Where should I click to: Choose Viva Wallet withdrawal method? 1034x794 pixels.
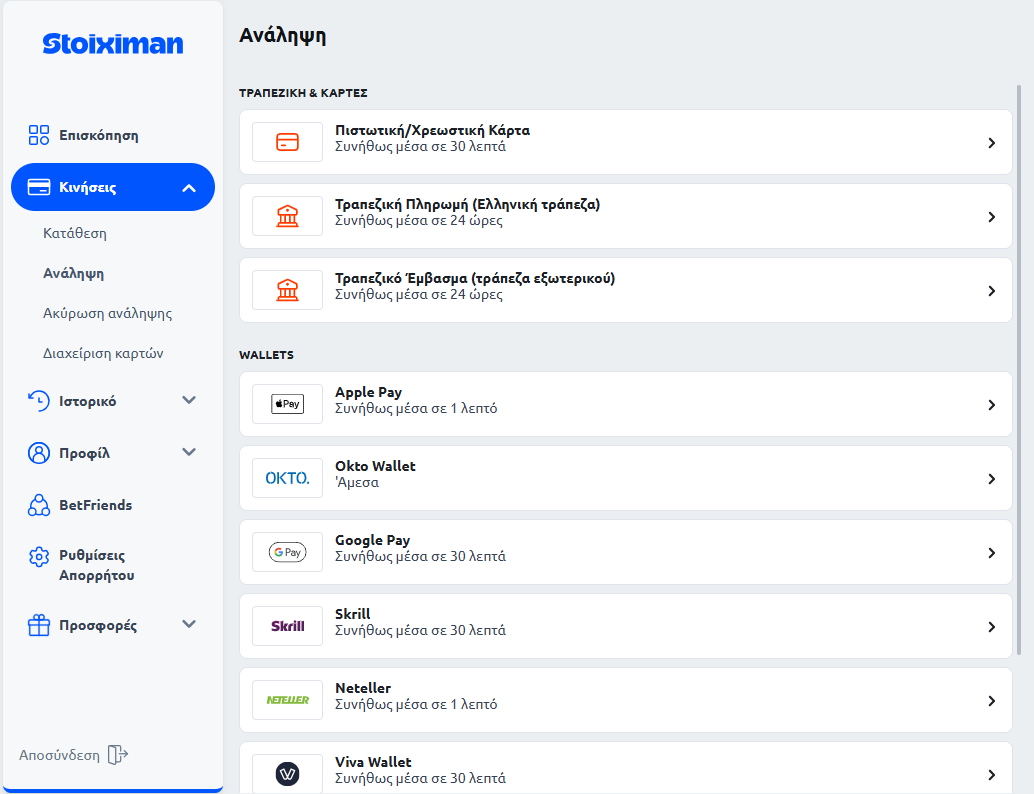(x=625, y=771)
